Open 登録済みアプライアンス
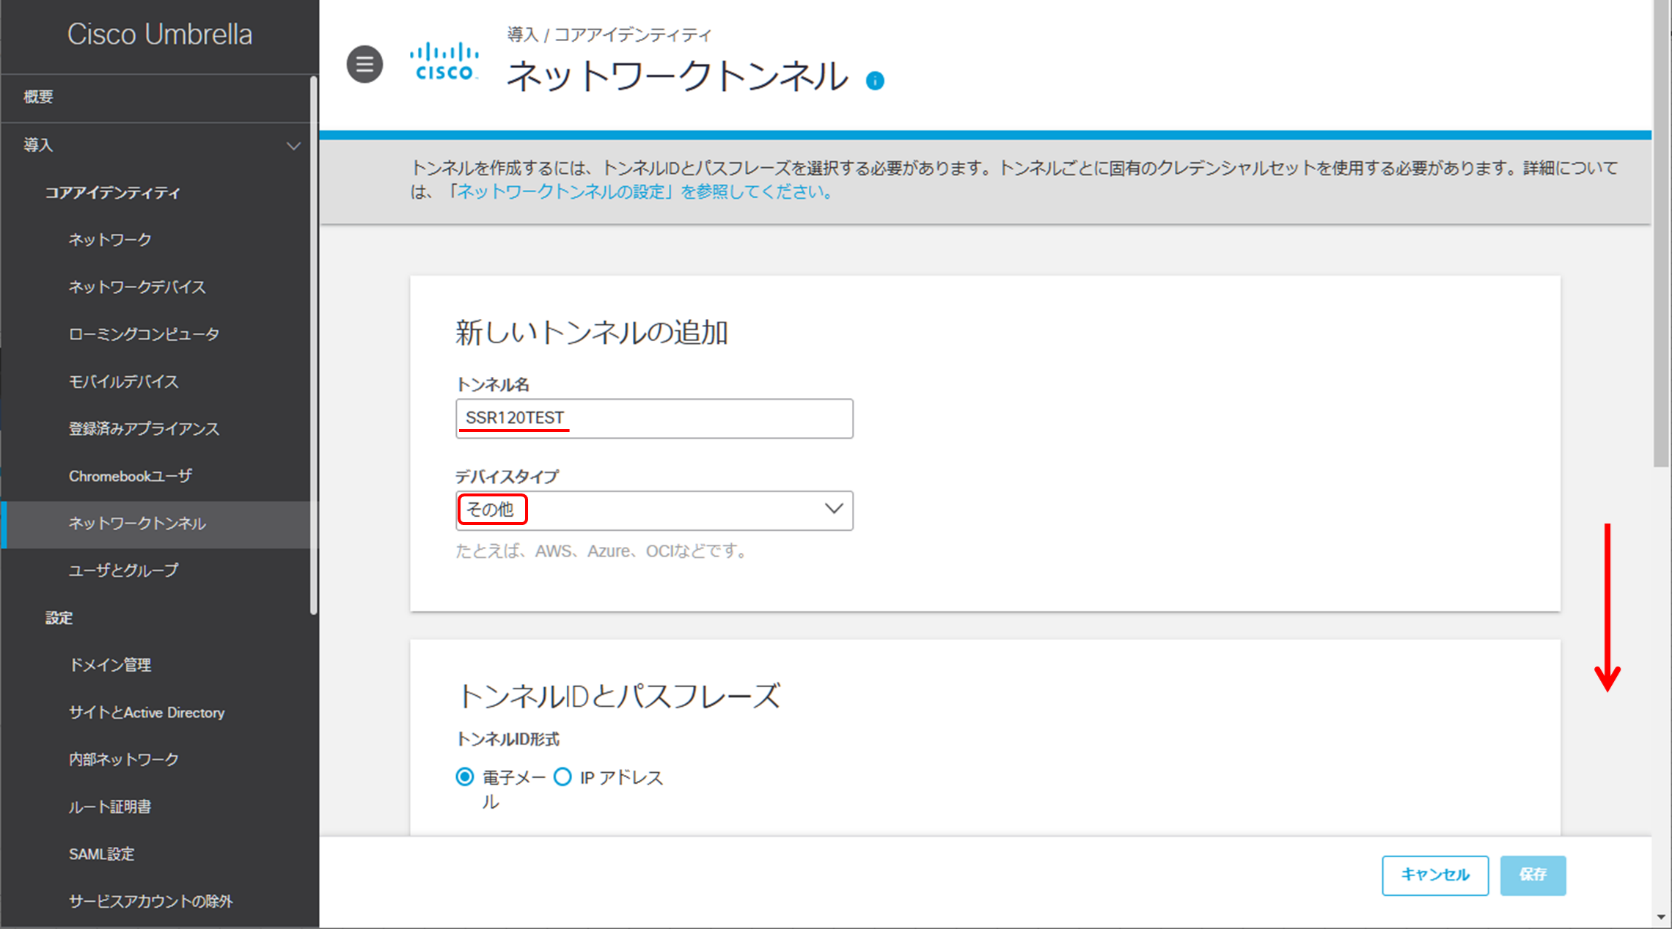 pyautogui.click(x=144, y=429)
